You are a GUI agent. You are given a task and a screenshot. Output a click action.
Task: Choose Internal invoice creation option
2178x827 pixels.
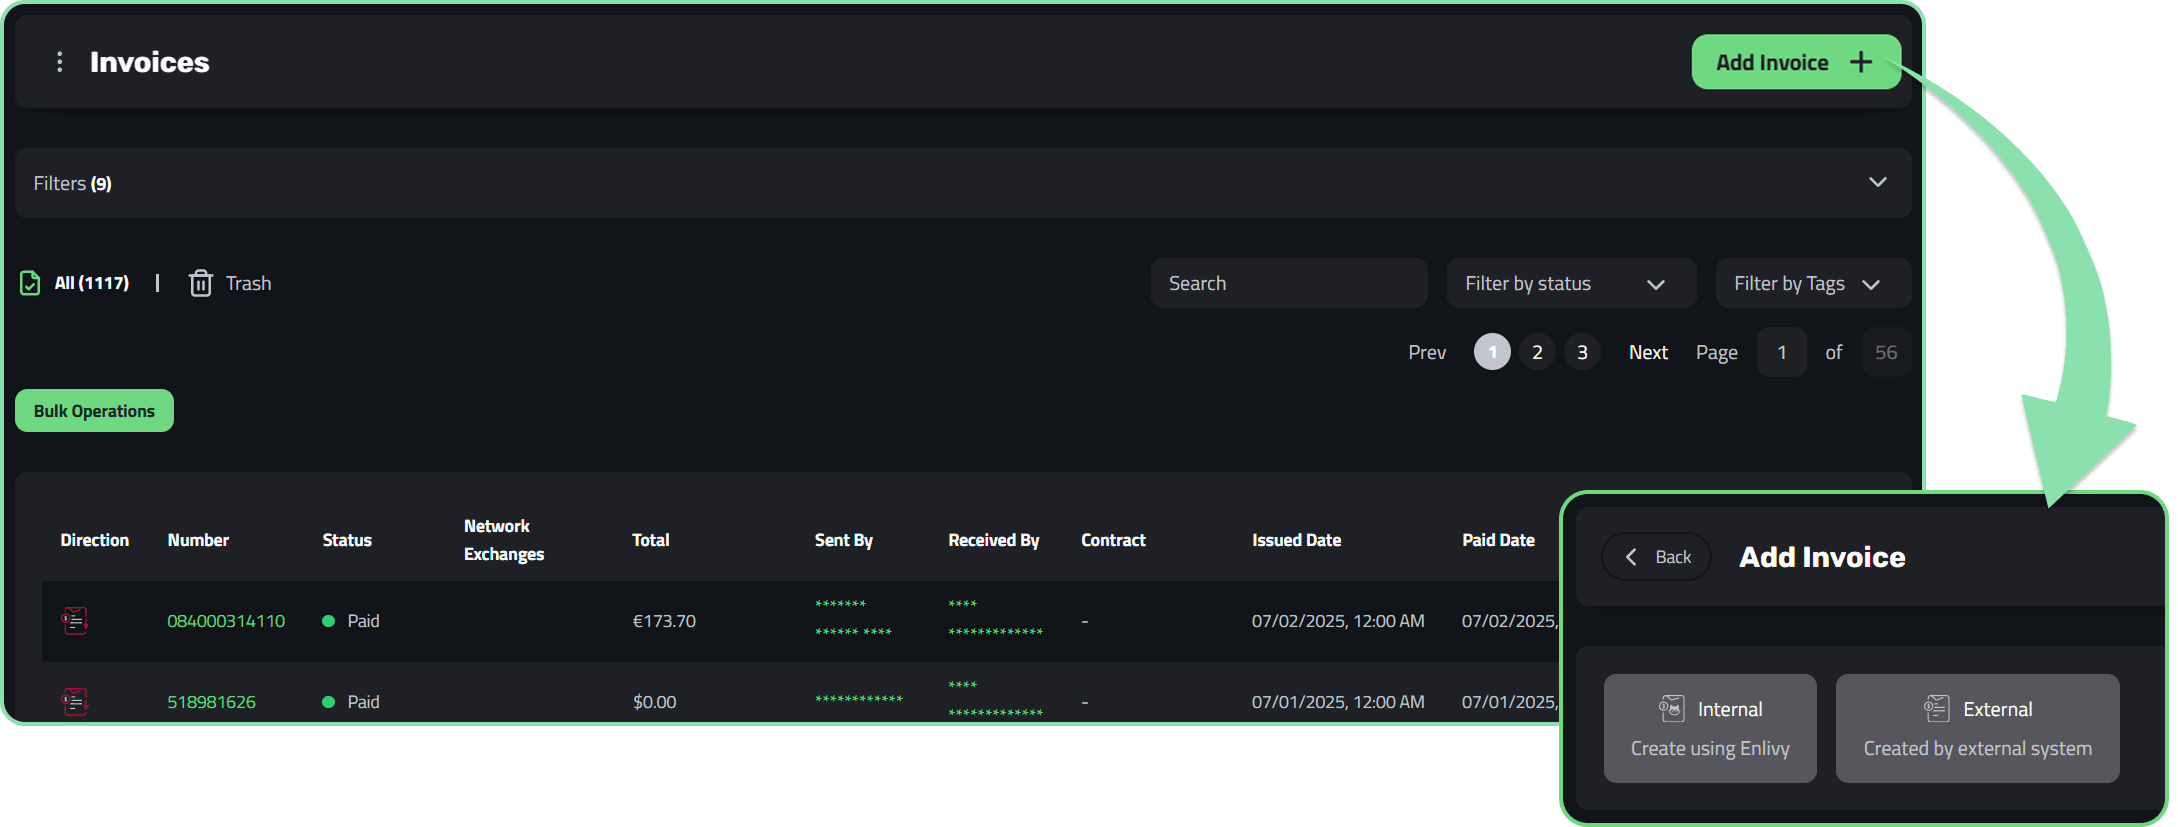(x=1710, y=728)
